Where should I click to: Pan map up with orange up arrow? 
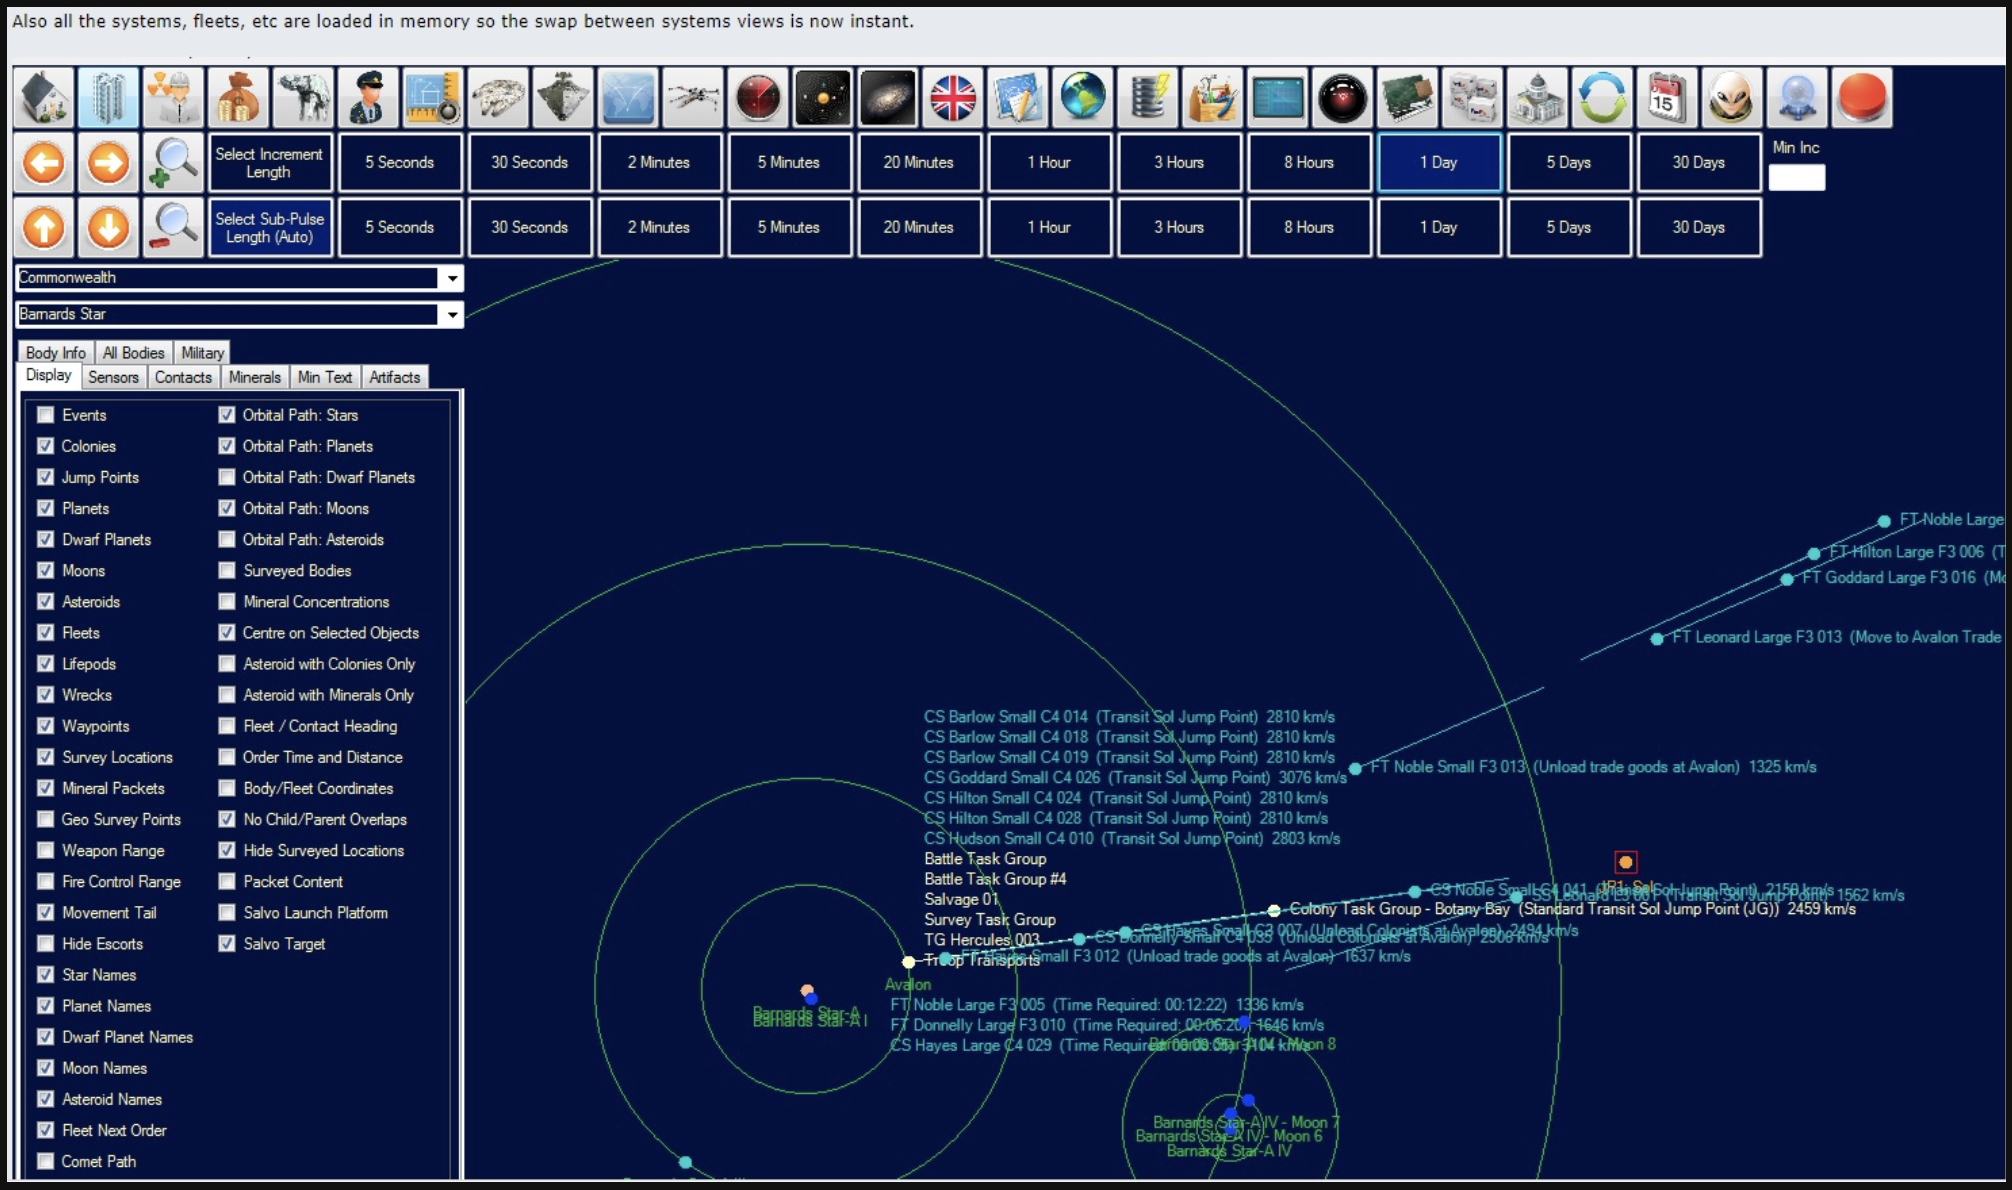point(44,227)
